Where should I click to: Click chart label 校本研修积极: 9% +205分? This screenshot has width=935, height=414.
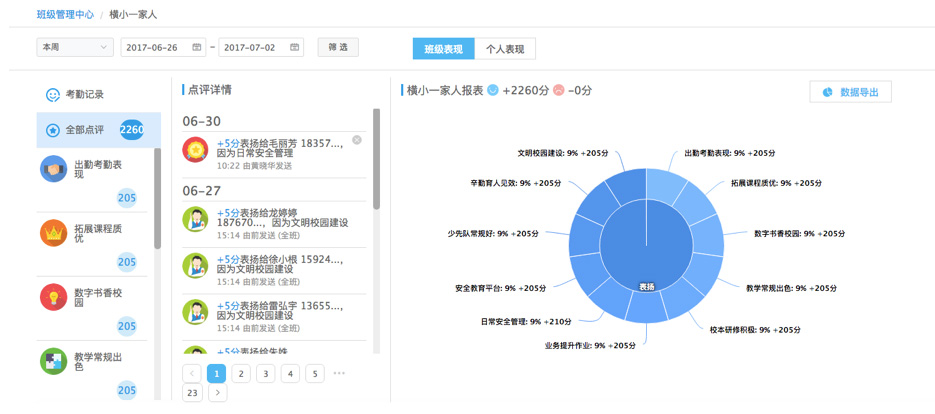click(x=755, y=329)
